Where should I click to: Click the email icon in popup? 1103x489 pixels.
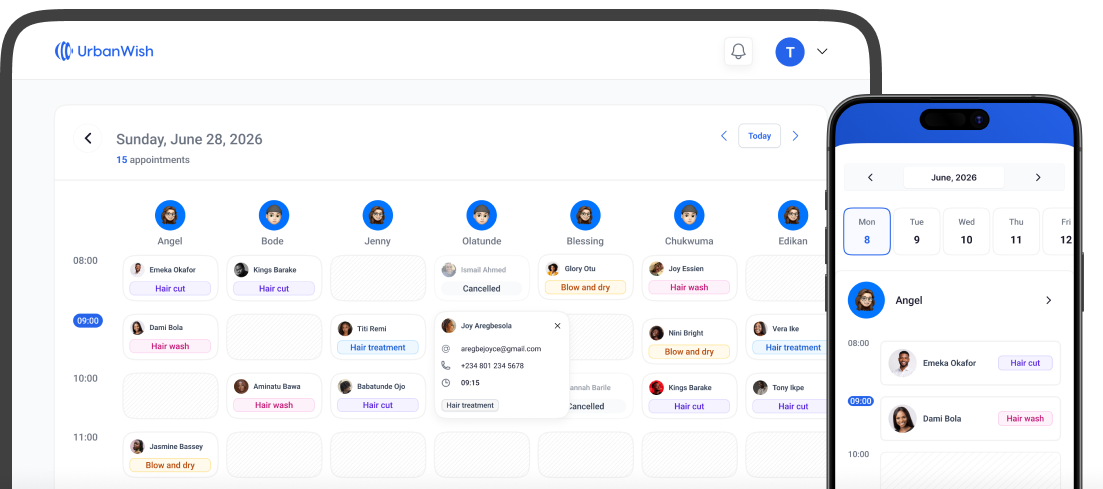(446, 348)
